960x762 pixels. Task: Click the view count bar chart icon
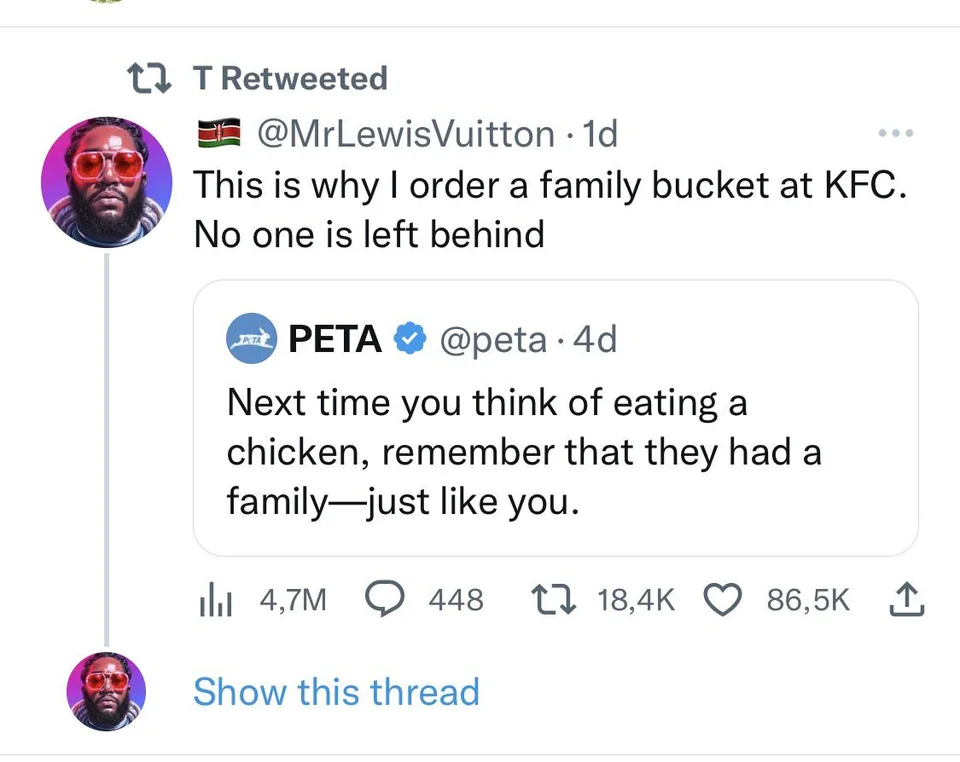(215, 599)
